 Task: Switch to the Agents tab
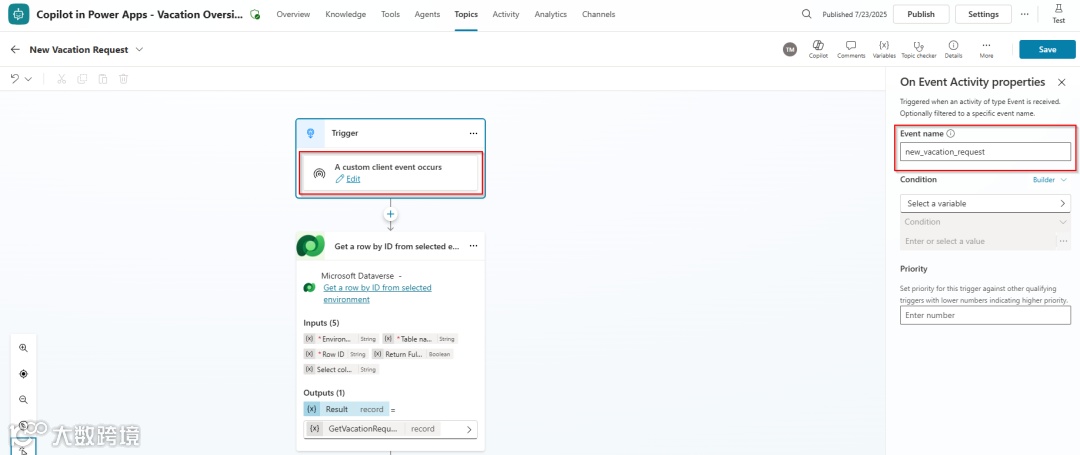pos(427,14)
